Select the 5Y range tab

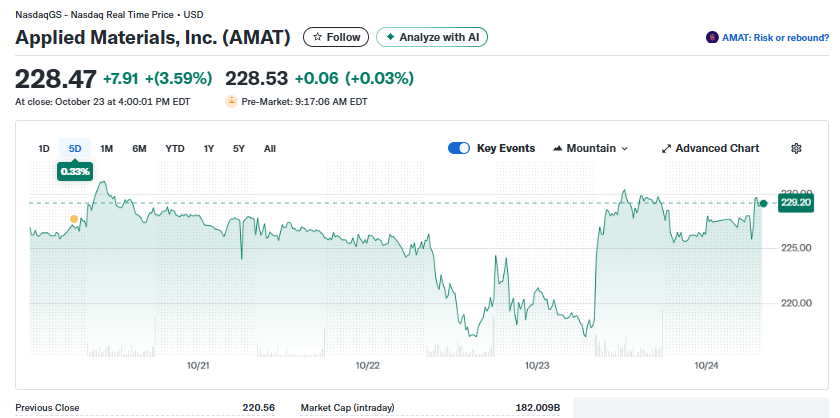[x=238, y=149]
